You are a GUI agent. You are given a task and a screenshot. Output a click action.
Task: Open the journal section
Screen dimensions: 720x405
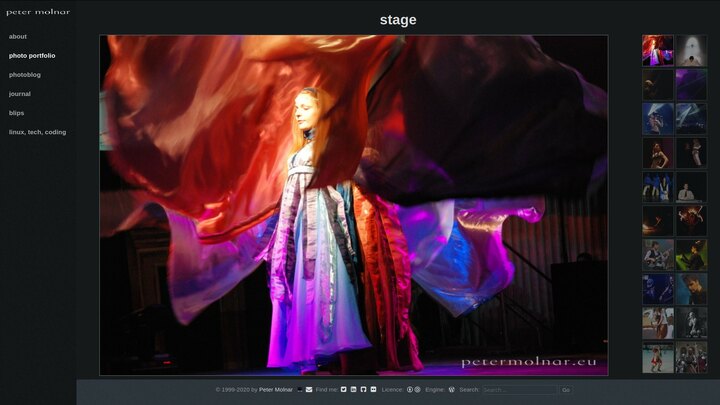20,94
